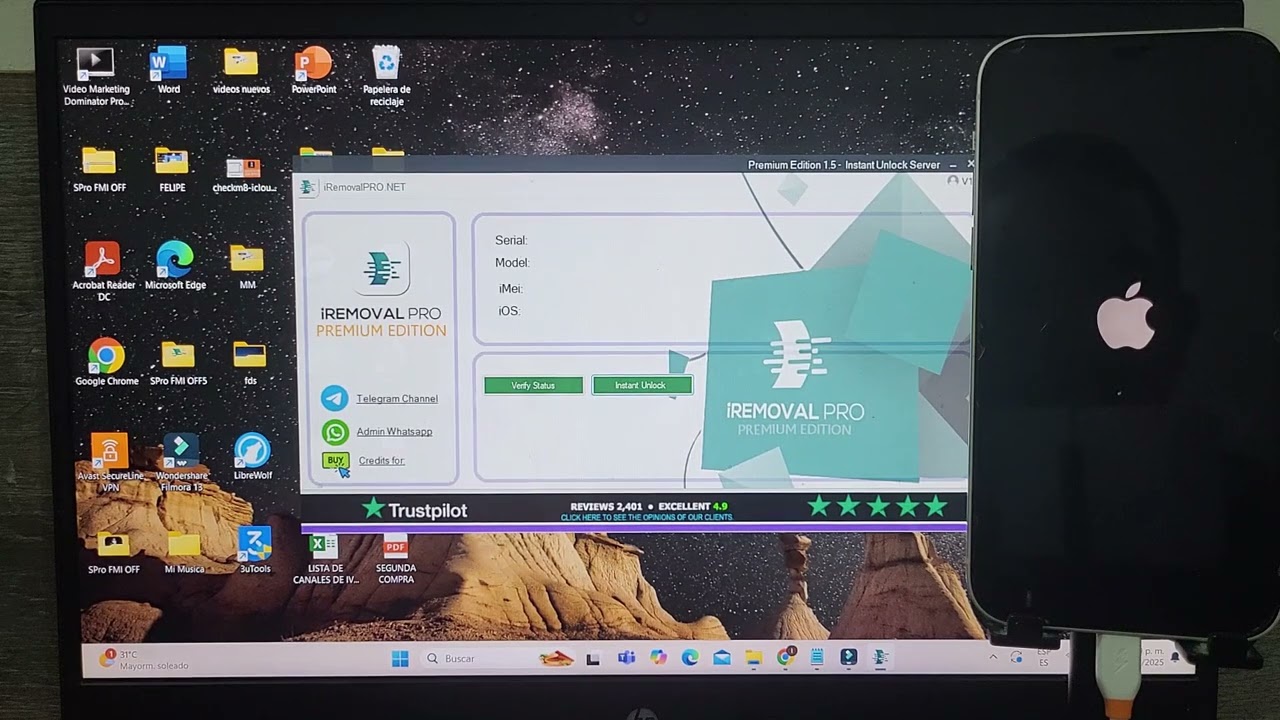Image resolution: width=1280 pixels, height=720 pixels.
Task: Open the weather widget showing 31°C
Action: tap(143, 659)
